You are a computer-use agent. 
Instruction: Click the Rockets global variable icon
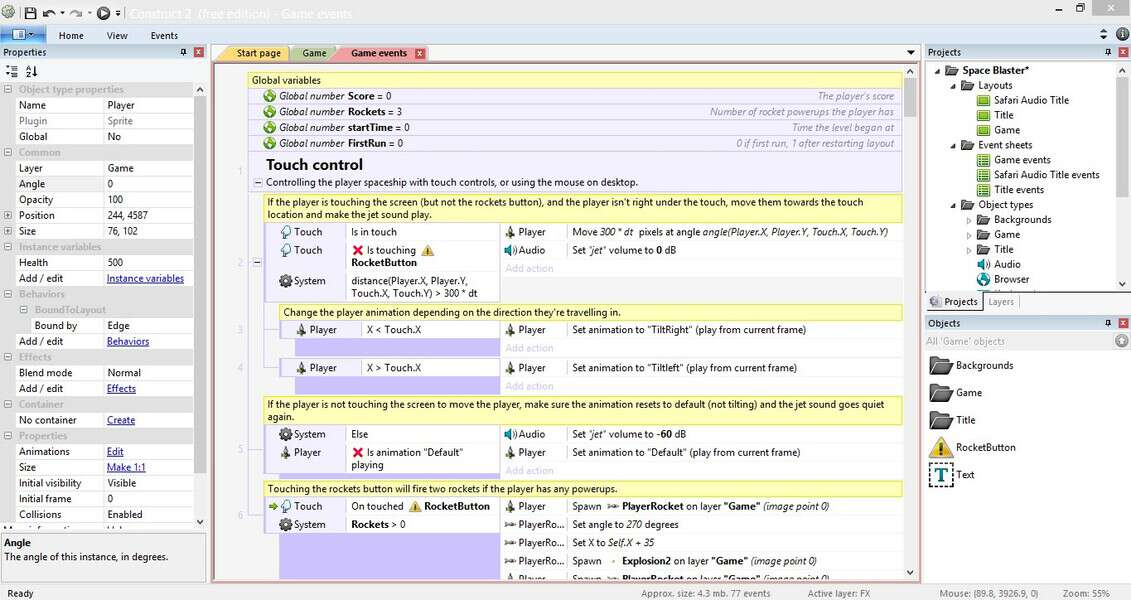270,112
